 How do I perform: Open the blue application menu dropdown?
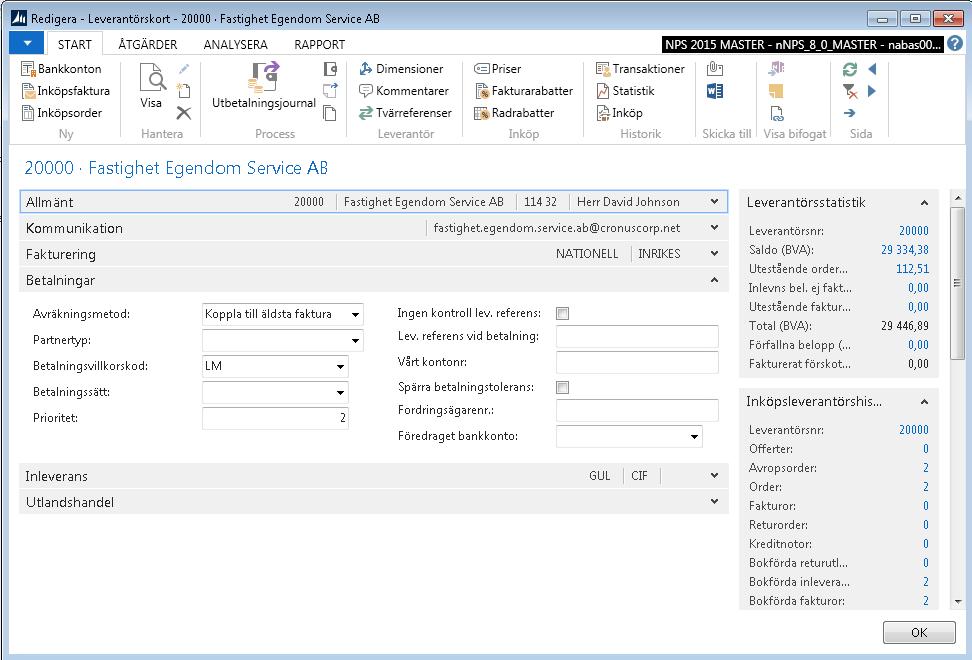click(27, 44)
